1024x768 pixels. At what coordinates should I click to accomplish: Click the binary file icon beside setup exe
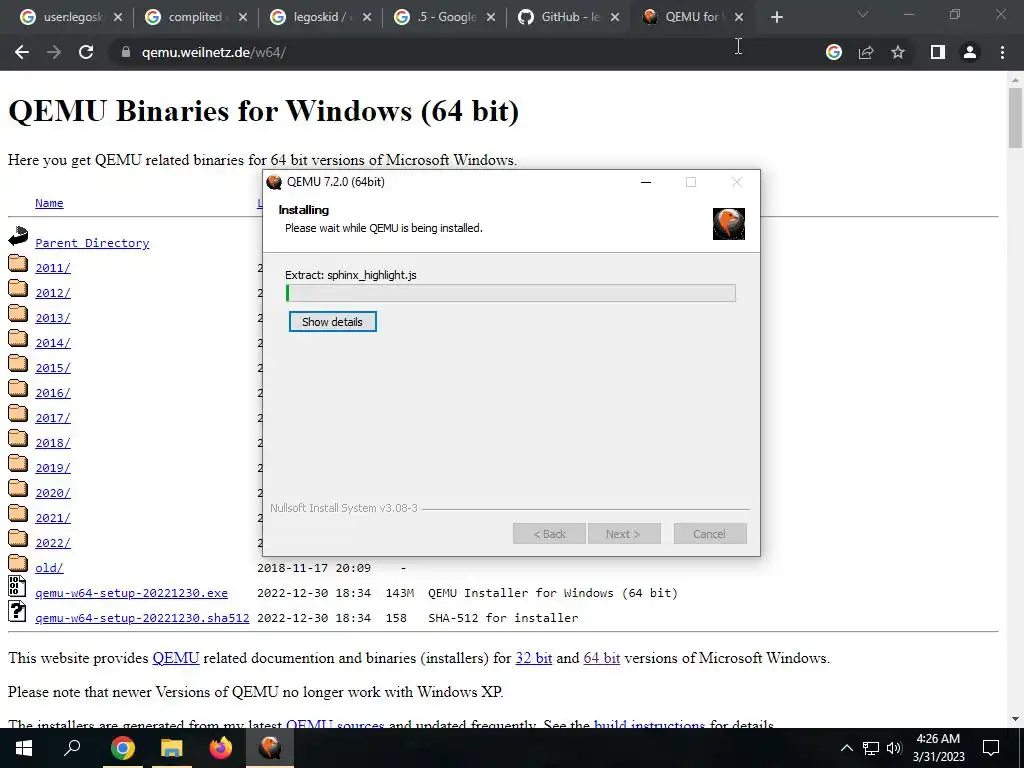pyautogui.click(x=18, y=586)
